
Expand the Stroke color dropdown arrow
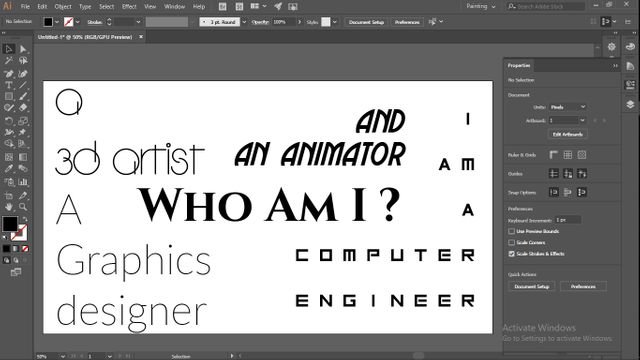78,22
